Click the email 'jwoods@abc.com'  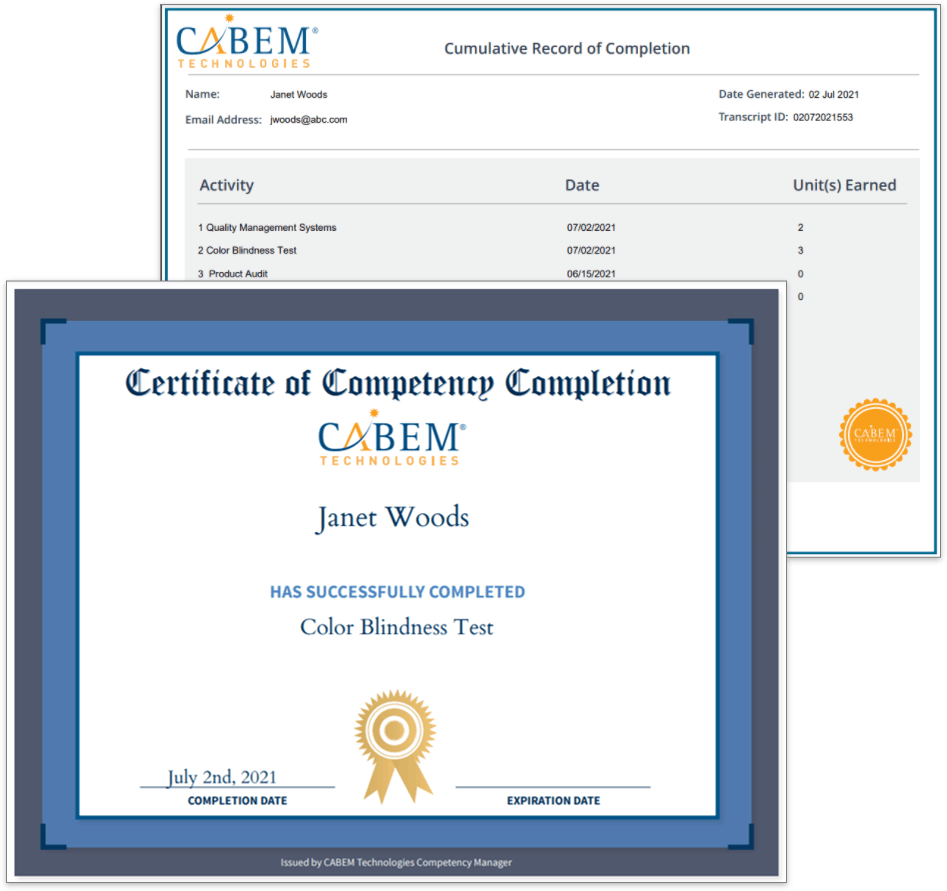point(309,120)
